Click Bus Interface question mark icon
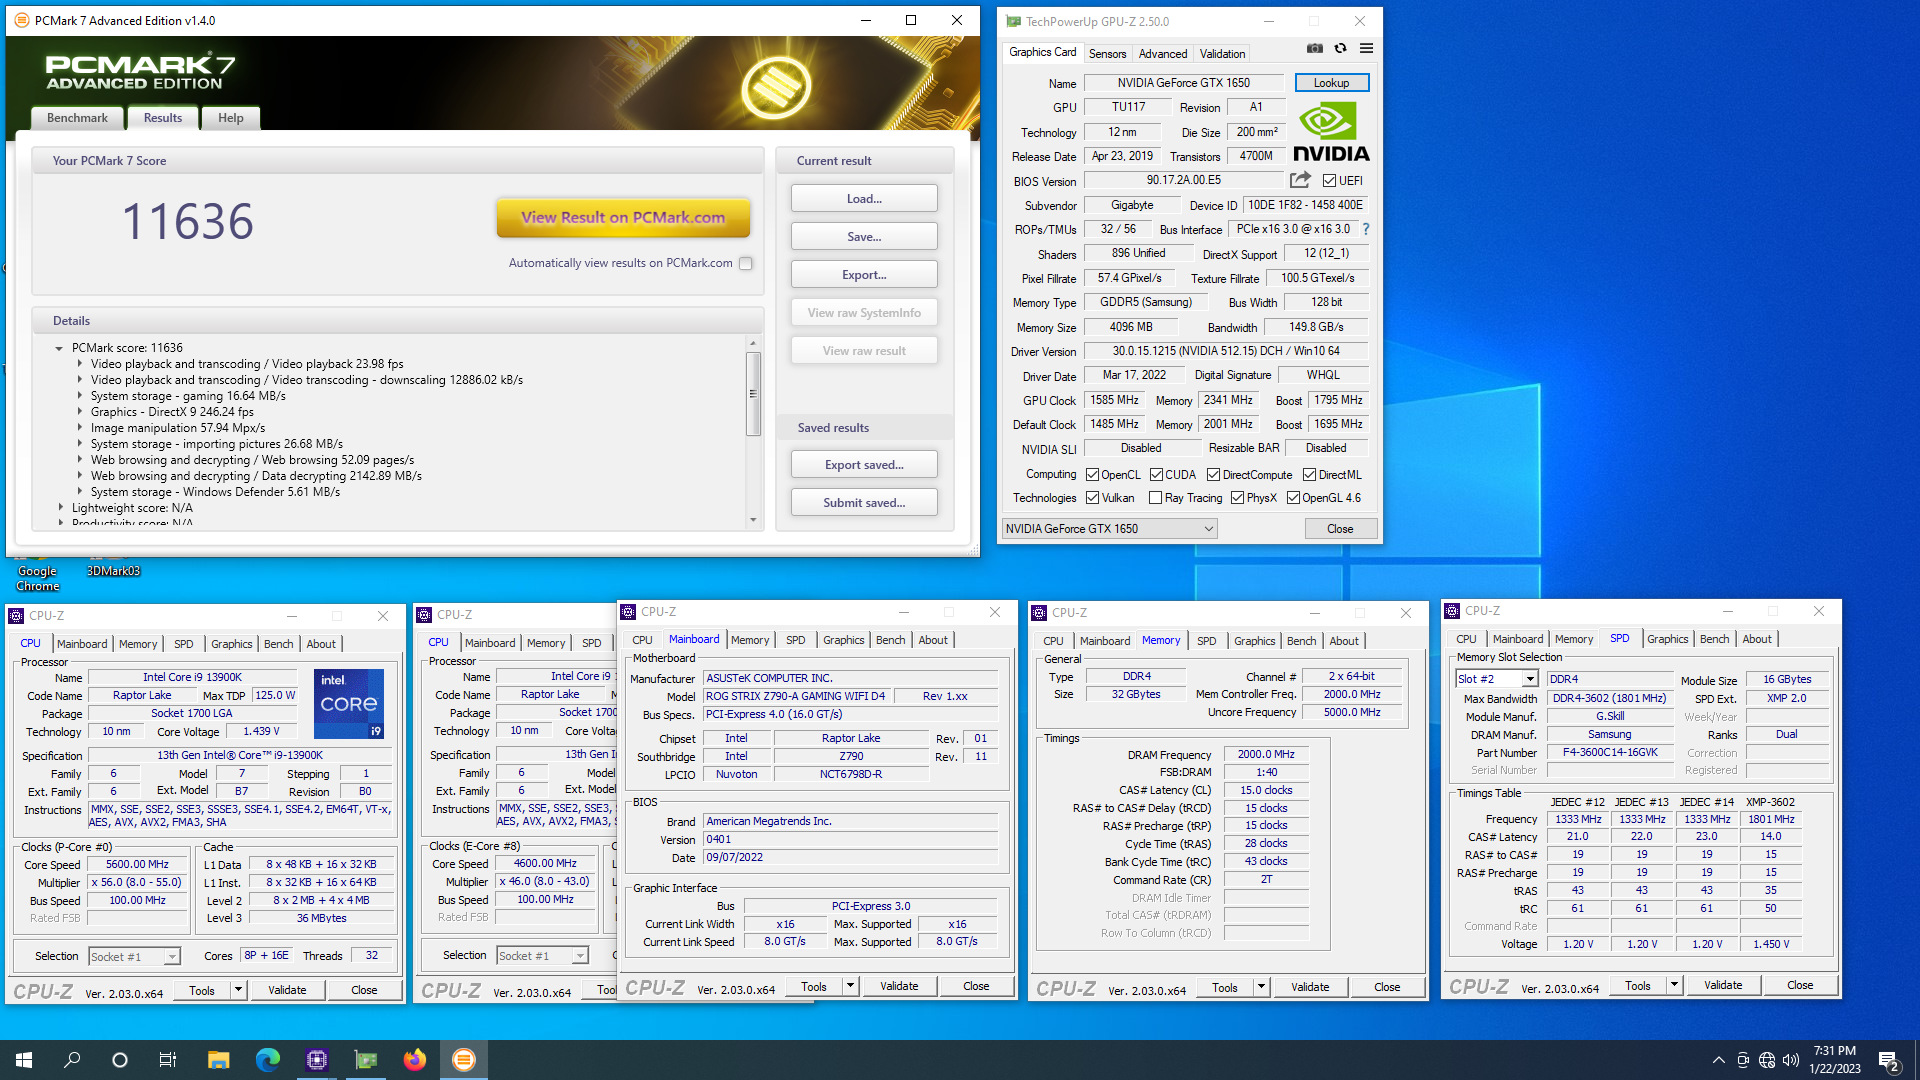The height and width of the screenshot is (1080, 1920). point(1365,229)
